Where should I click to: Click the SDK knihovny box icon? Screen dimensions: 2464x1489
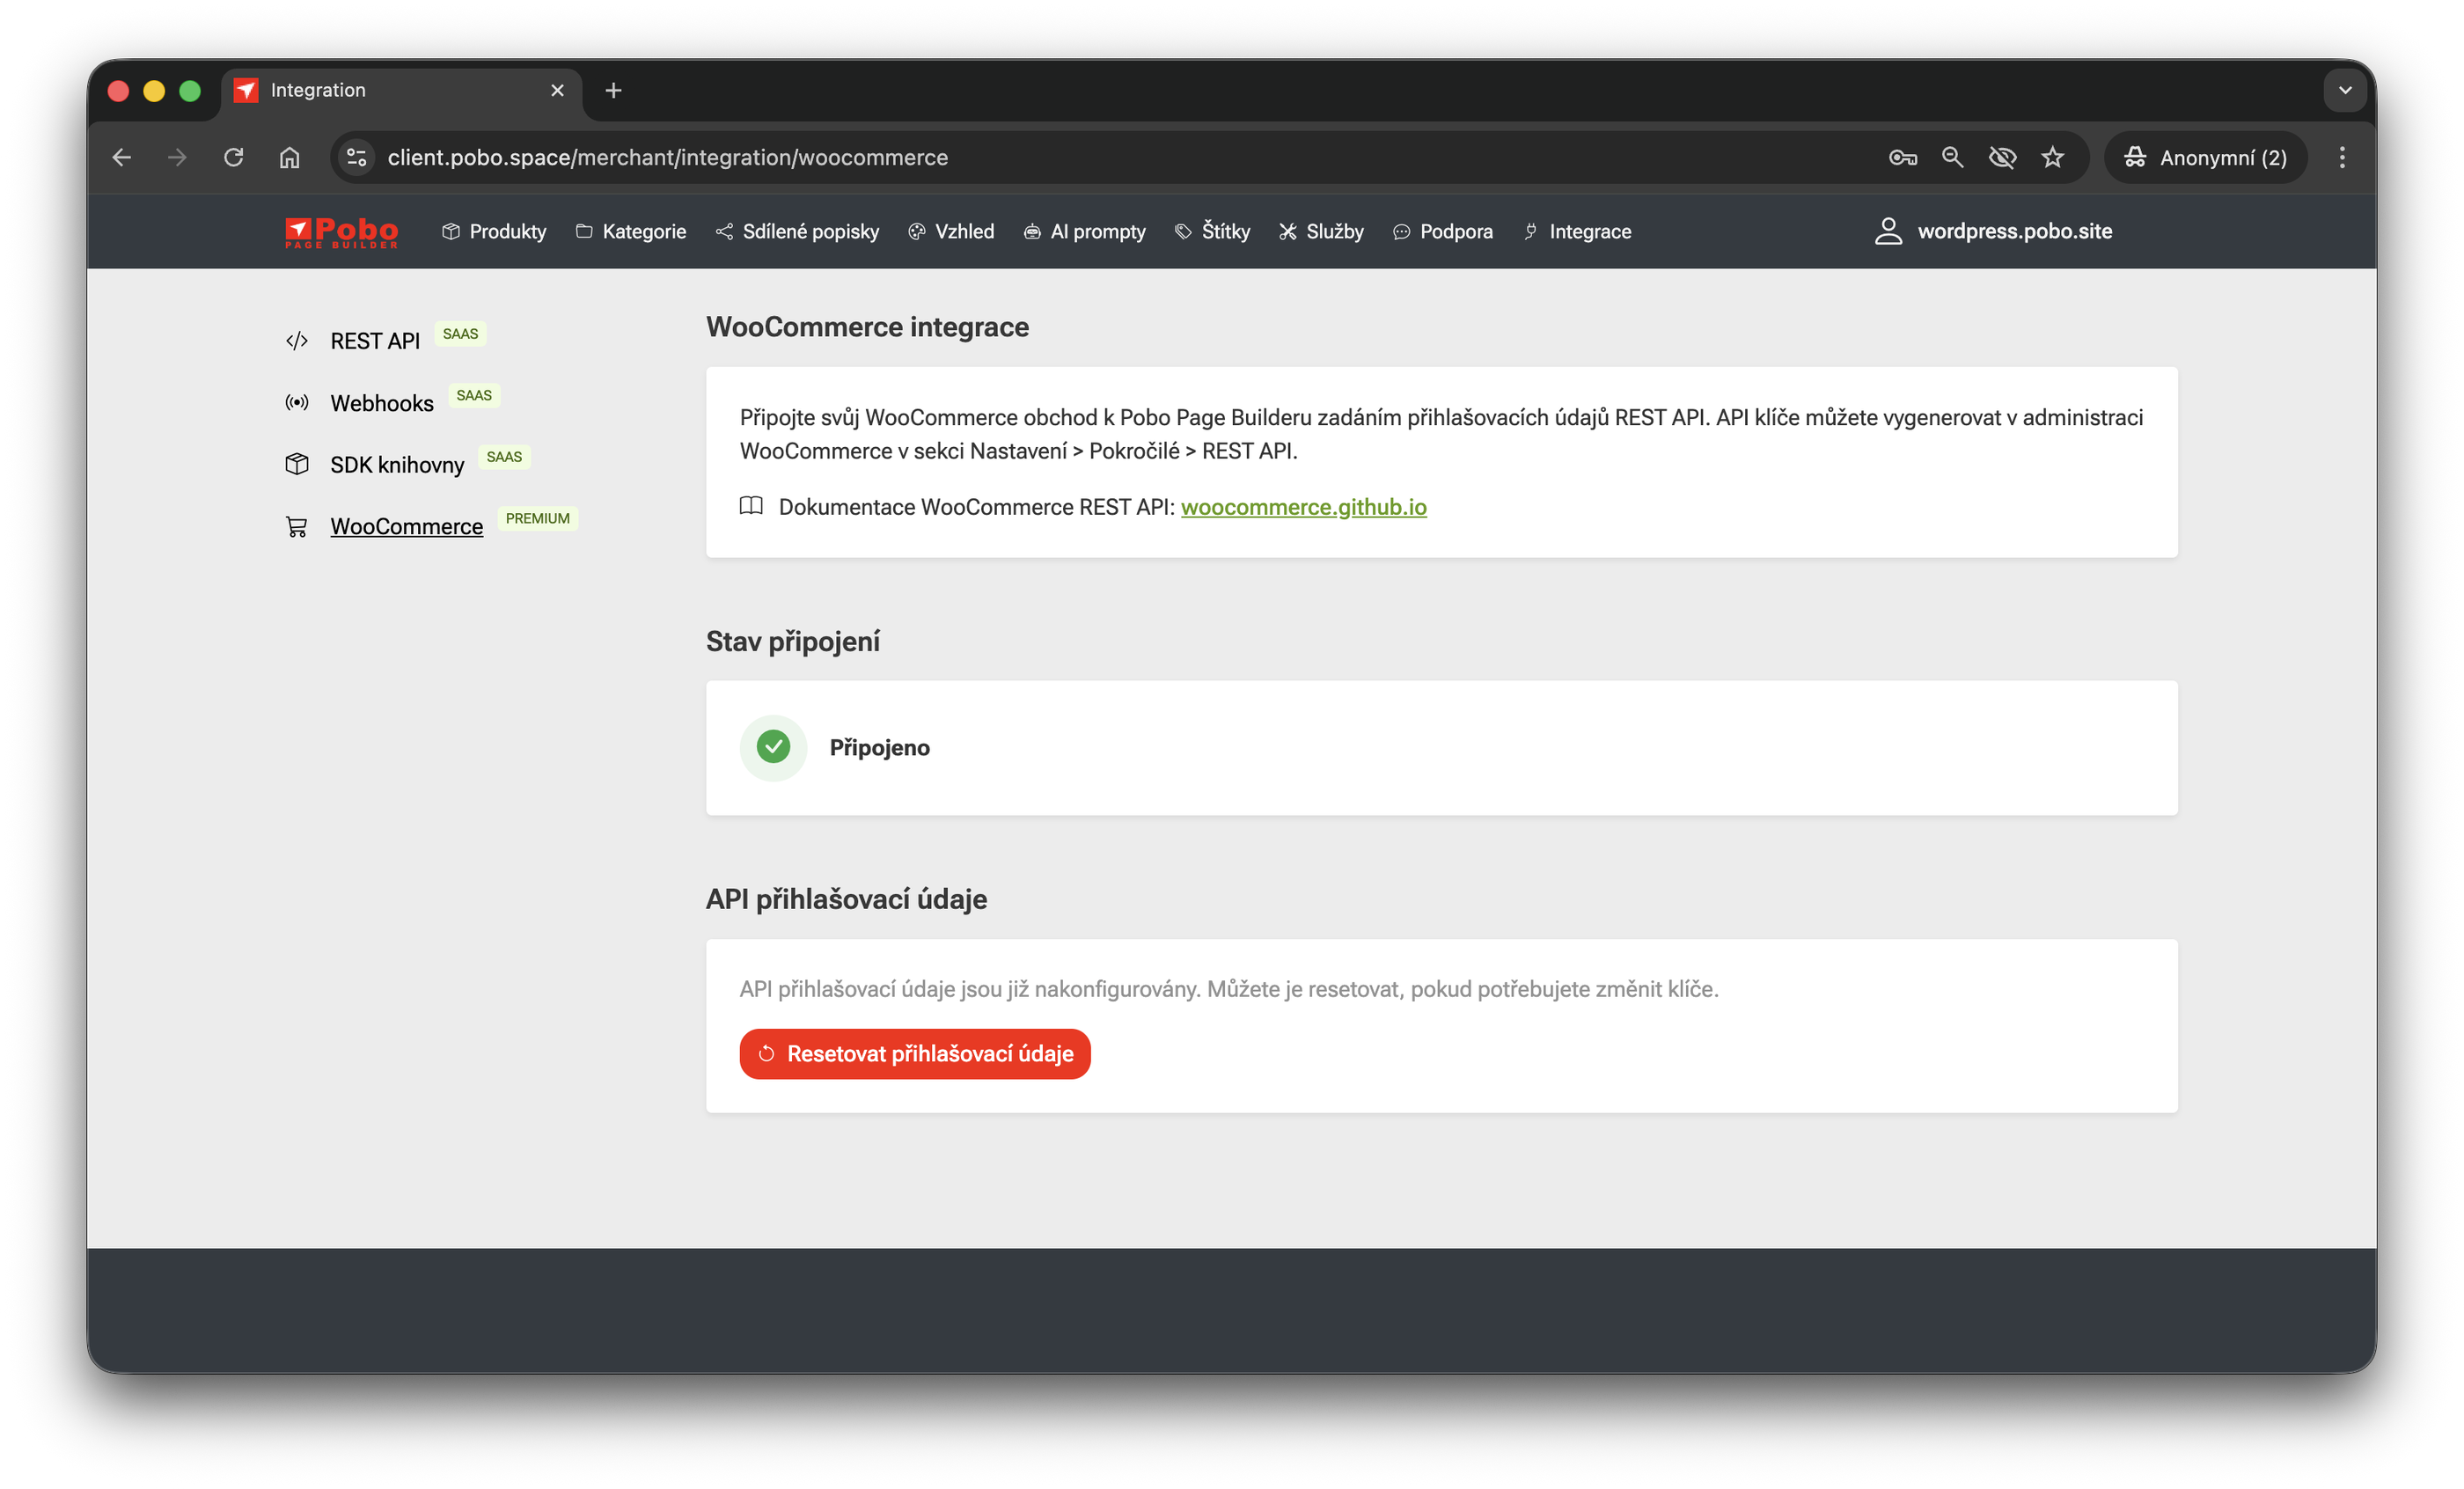click(296, 464)
